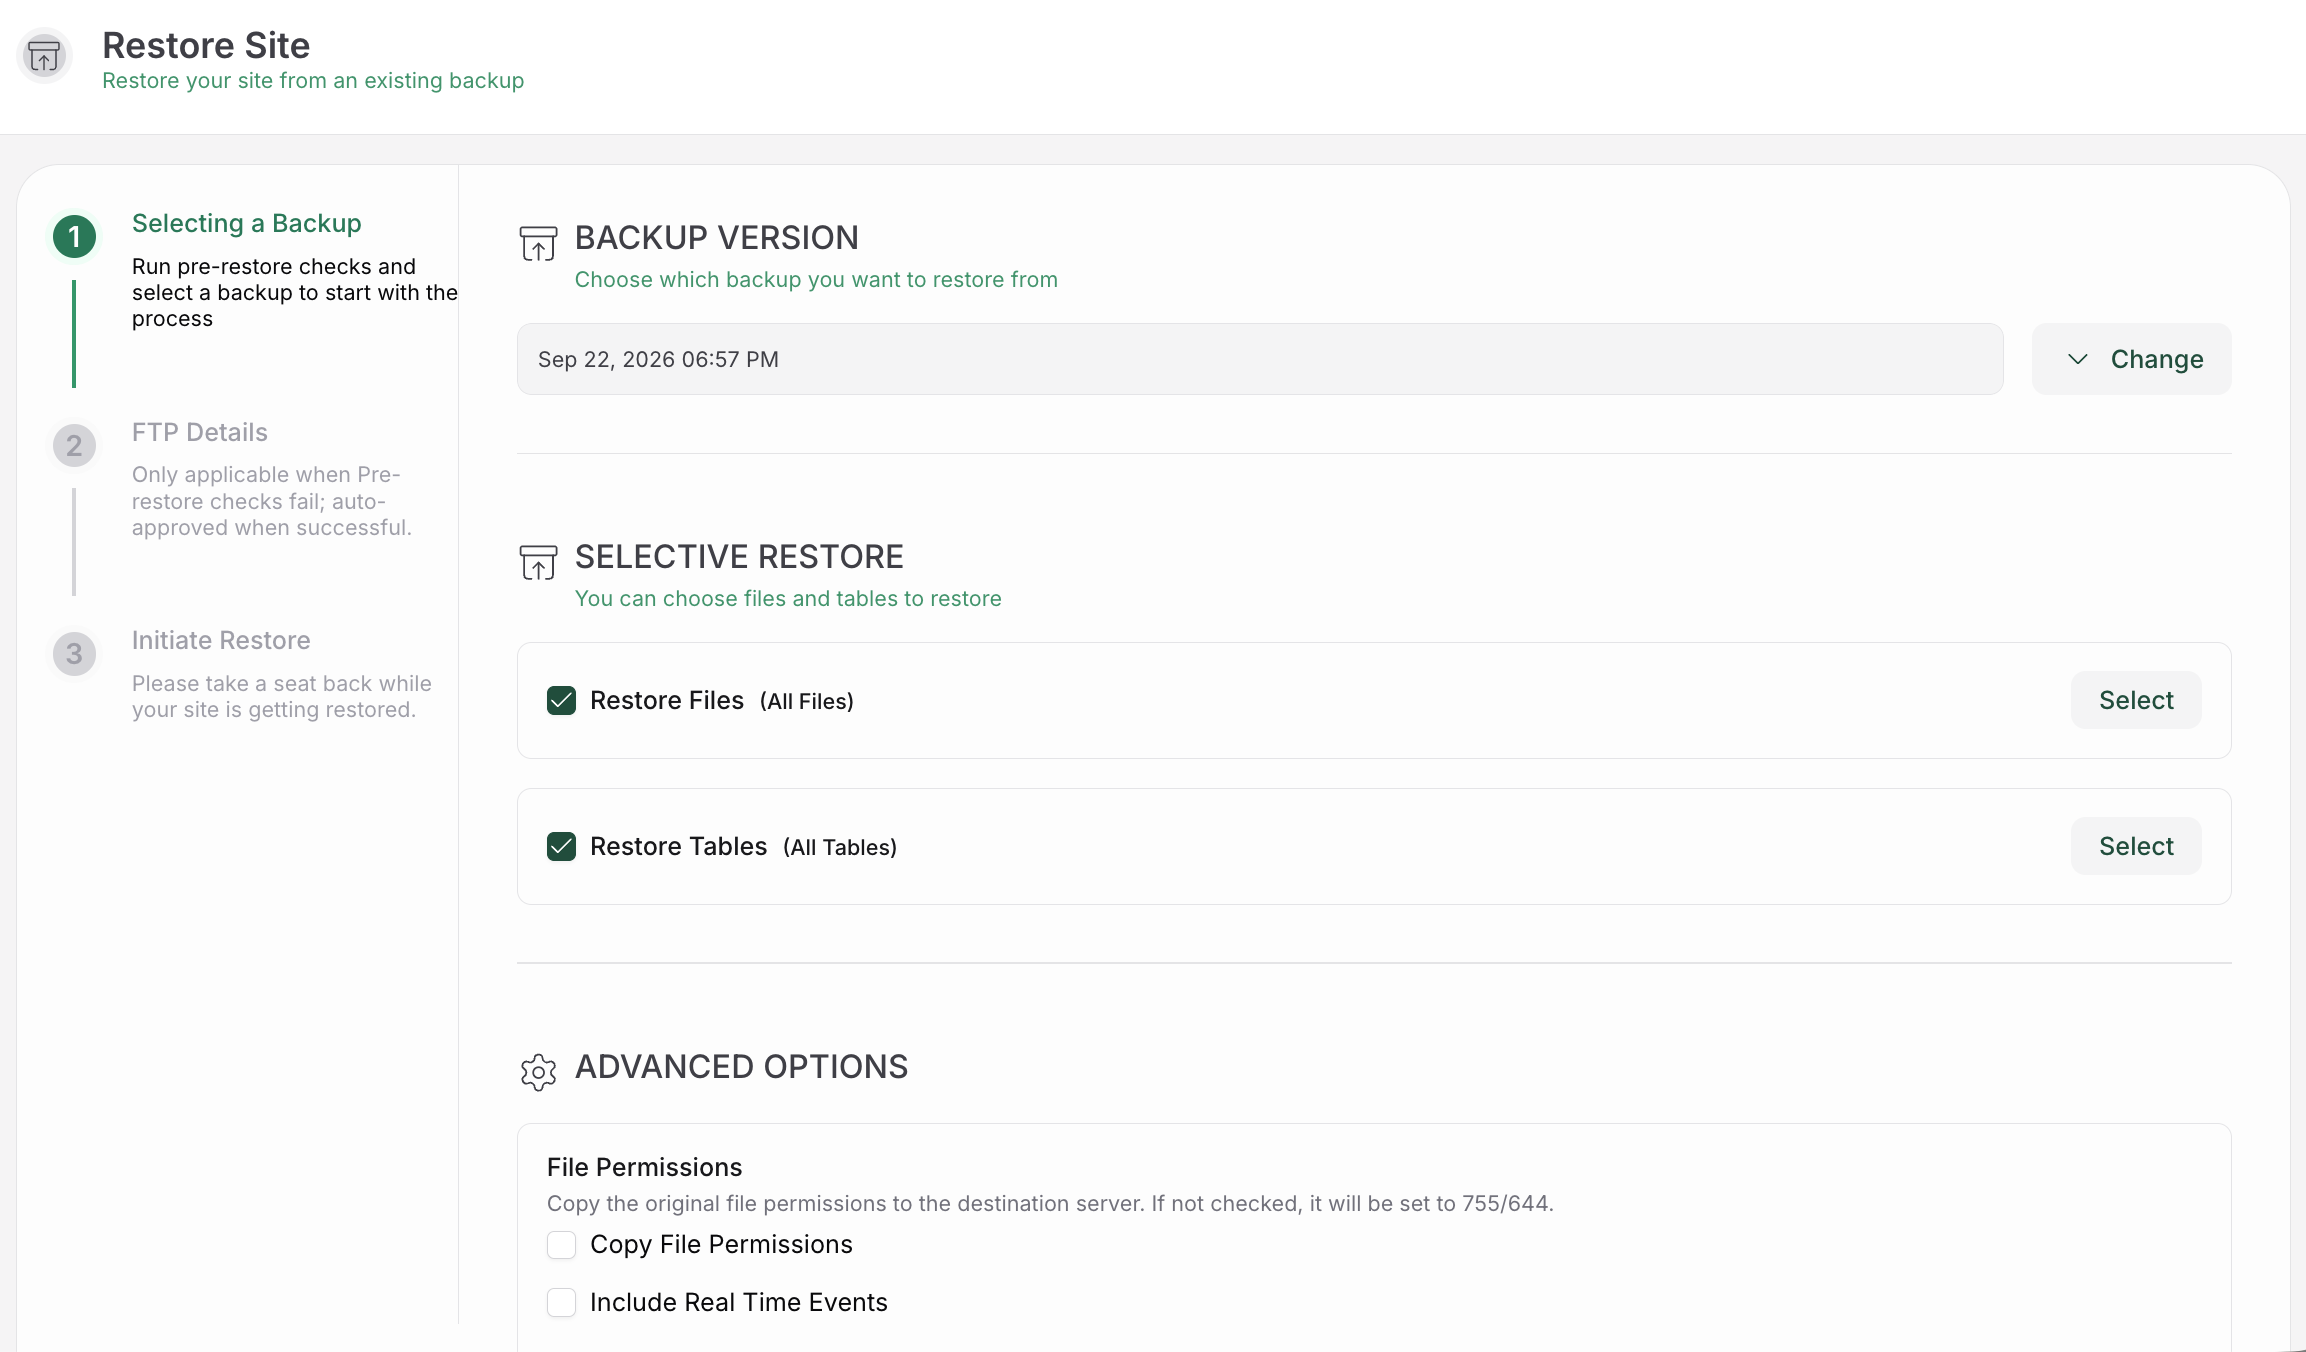Click the 'Only applicable when Pre-restore checks fail' text

coord(272,501)
